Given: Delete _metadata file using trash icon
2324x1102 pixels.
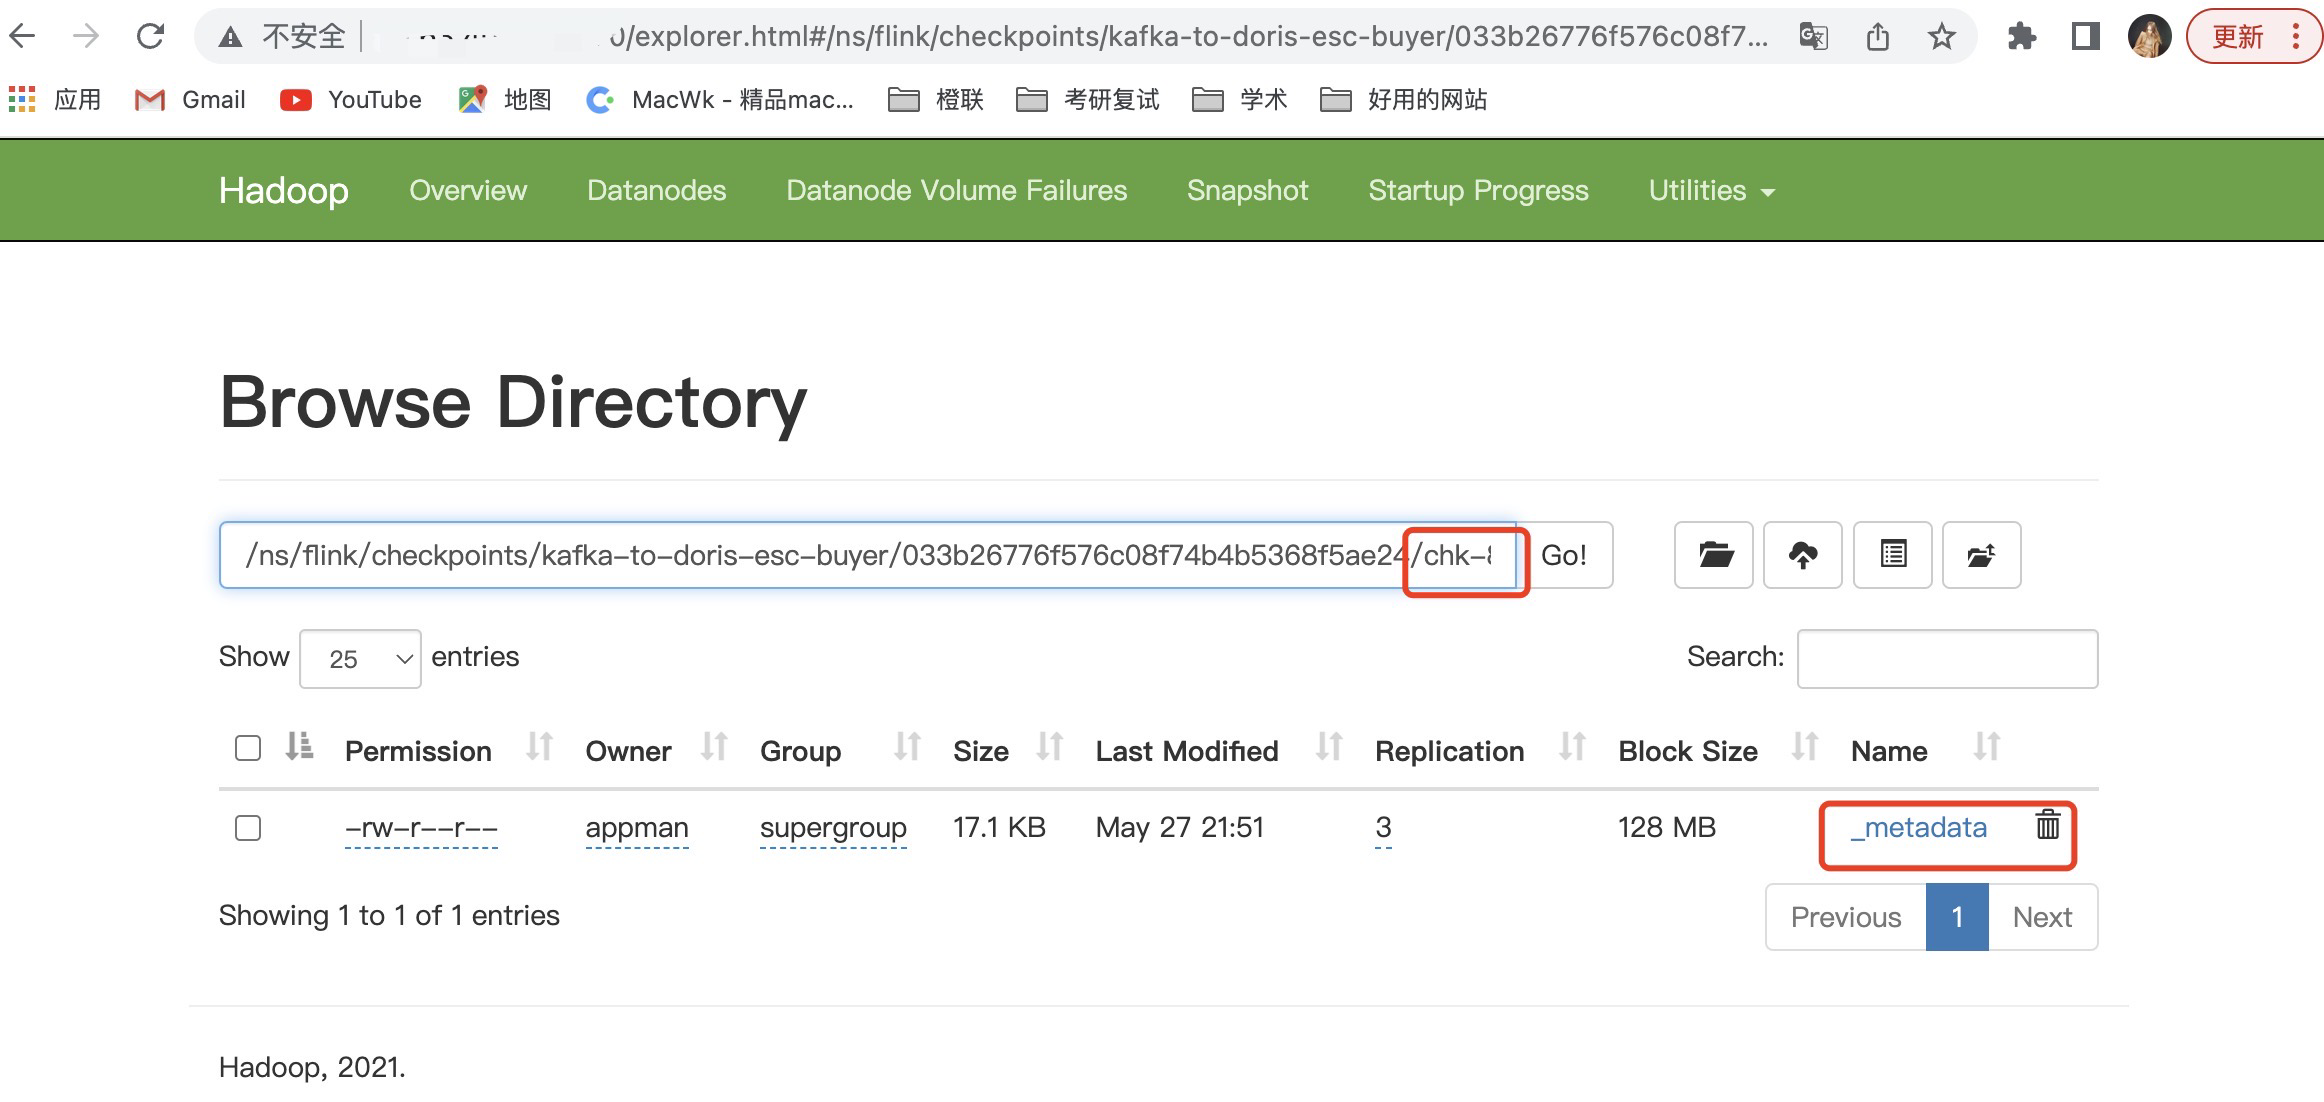Looking at the screenshot, I should 2047,825.
